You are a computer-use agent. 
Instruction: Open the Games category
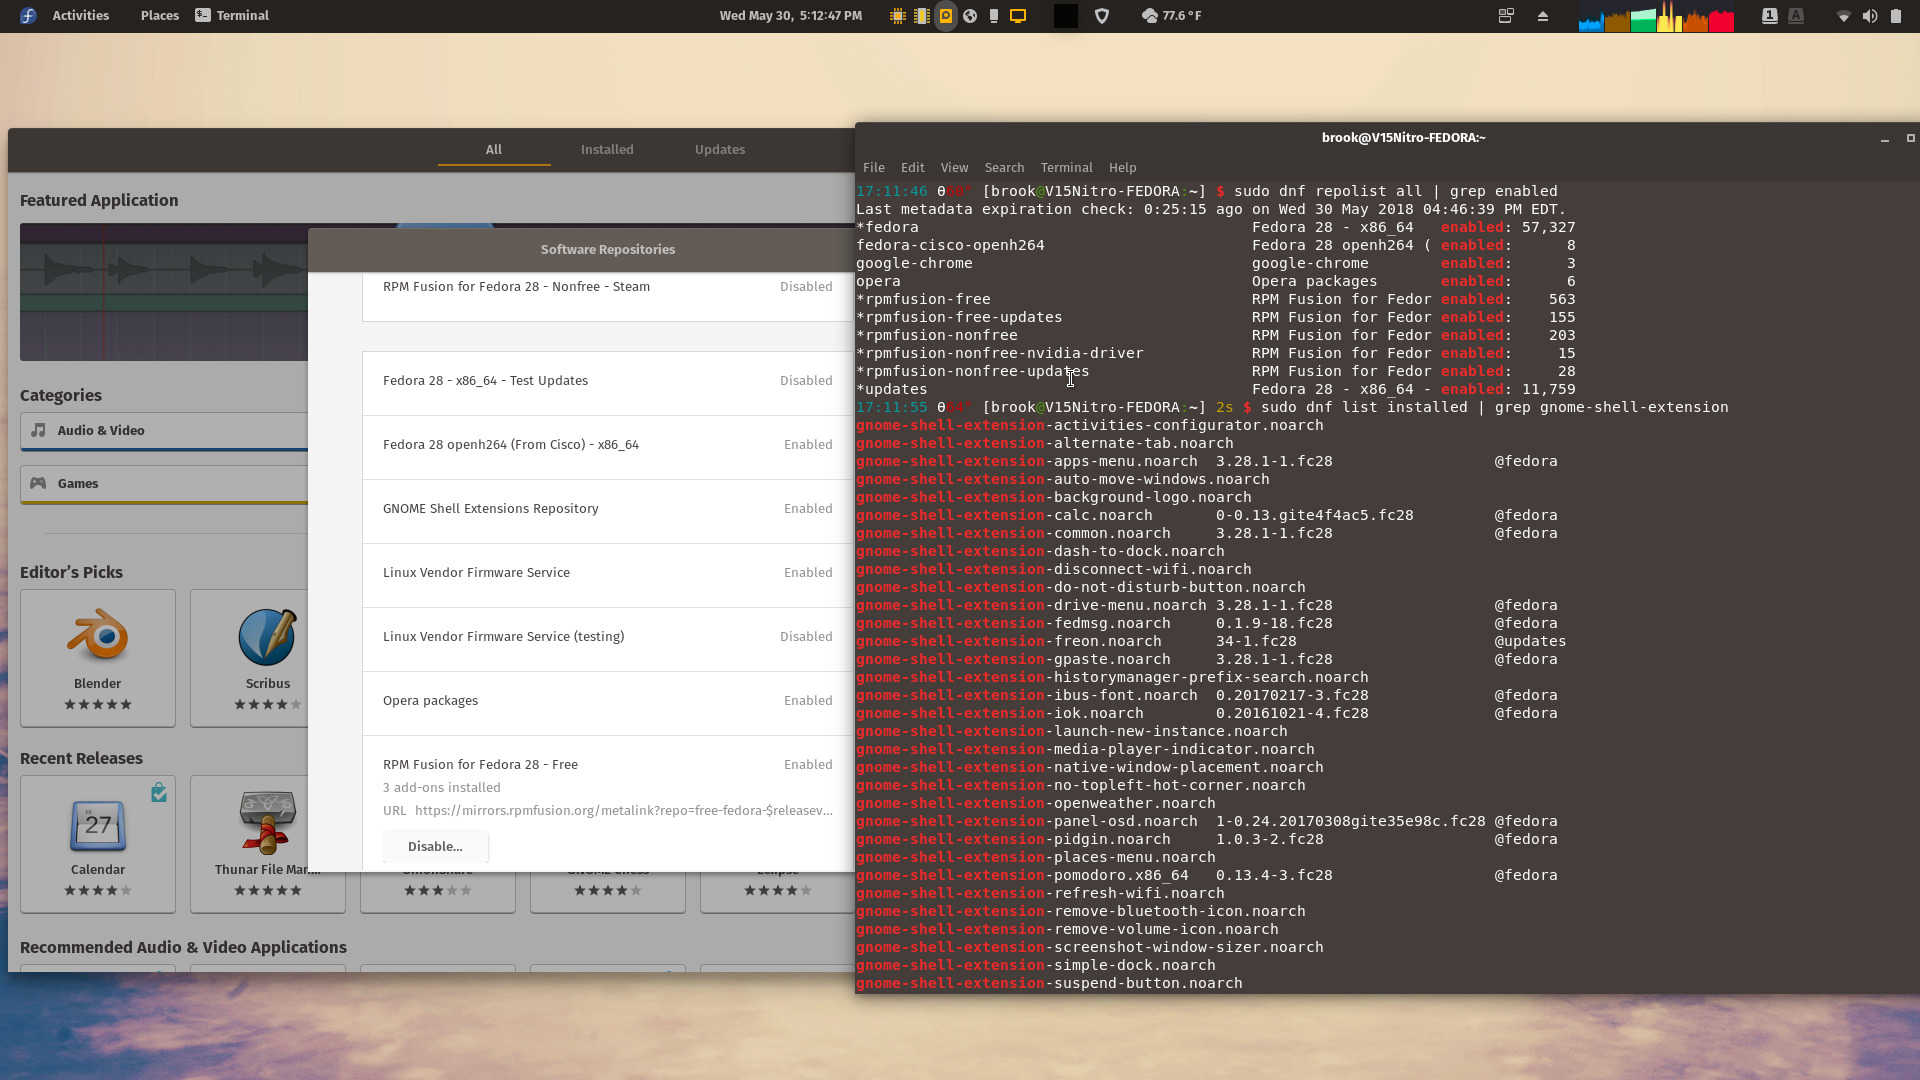(164, 483)
